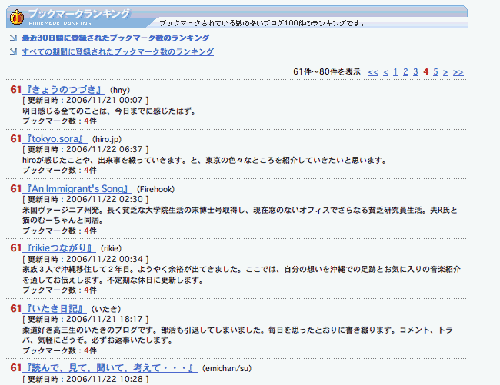Screen dimensions: 500x385
Task: Click update date '2006/11/21 18:17'
Action: pos(104,319)
